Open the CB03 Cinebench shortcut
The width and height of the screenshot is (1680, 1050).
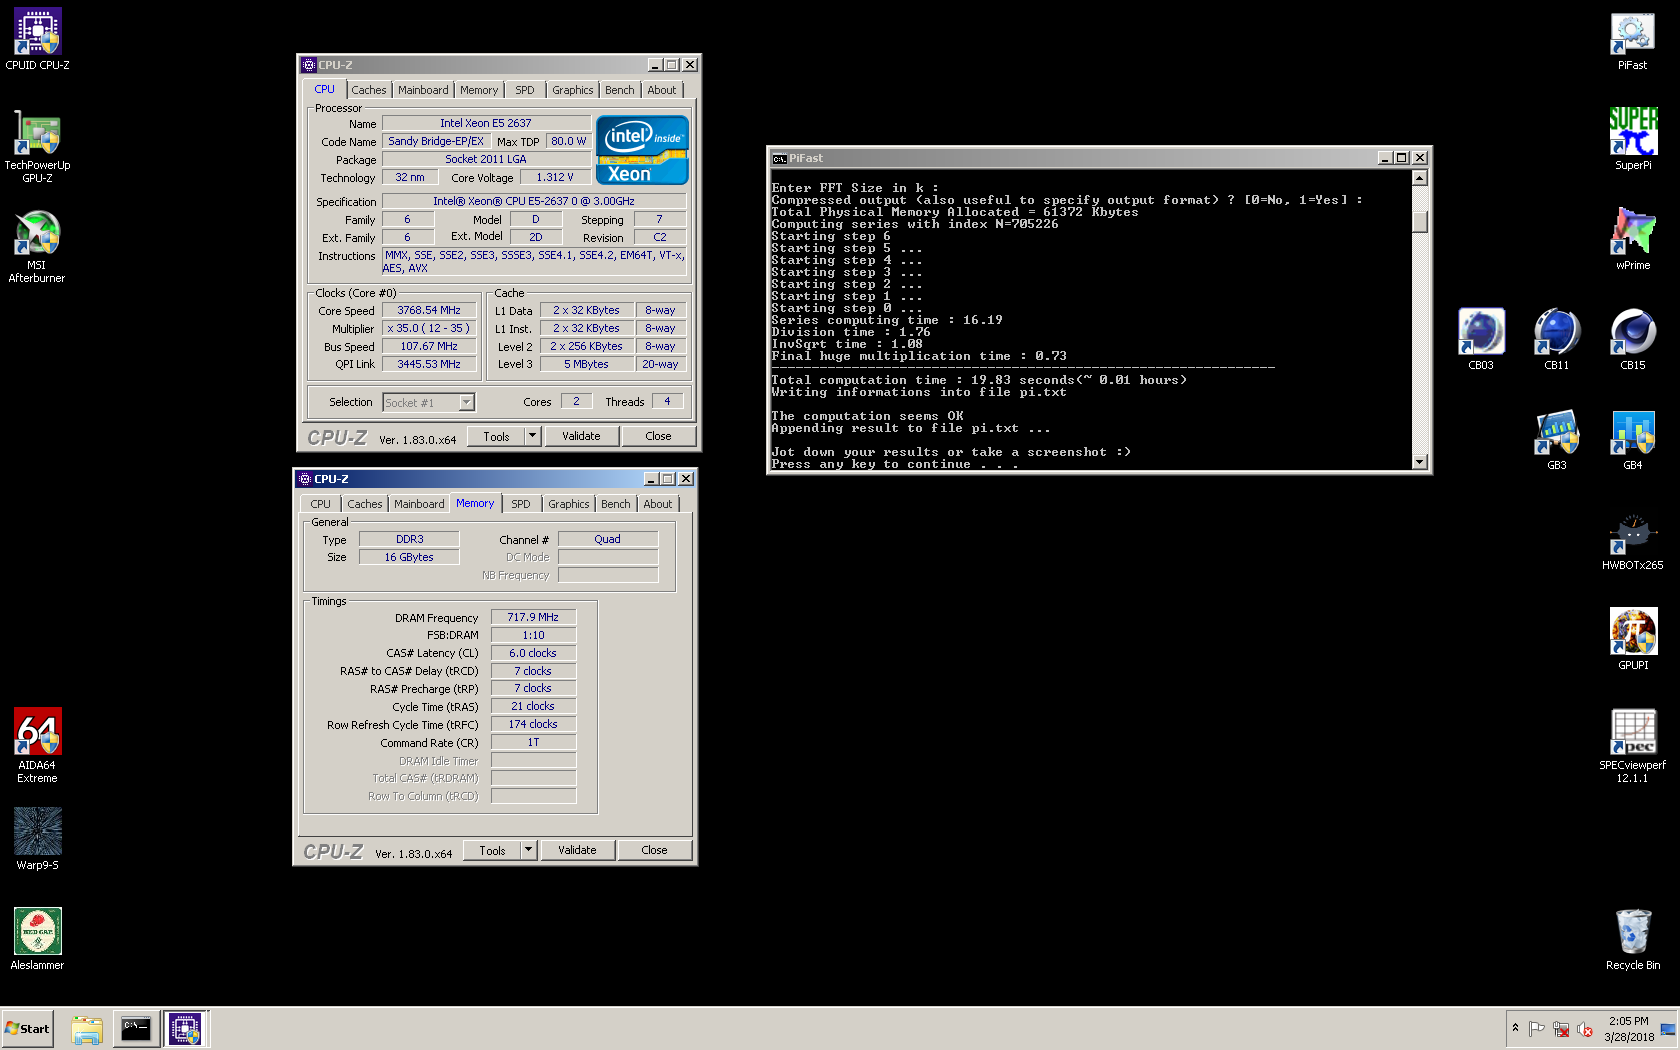tap(1481, 340)
